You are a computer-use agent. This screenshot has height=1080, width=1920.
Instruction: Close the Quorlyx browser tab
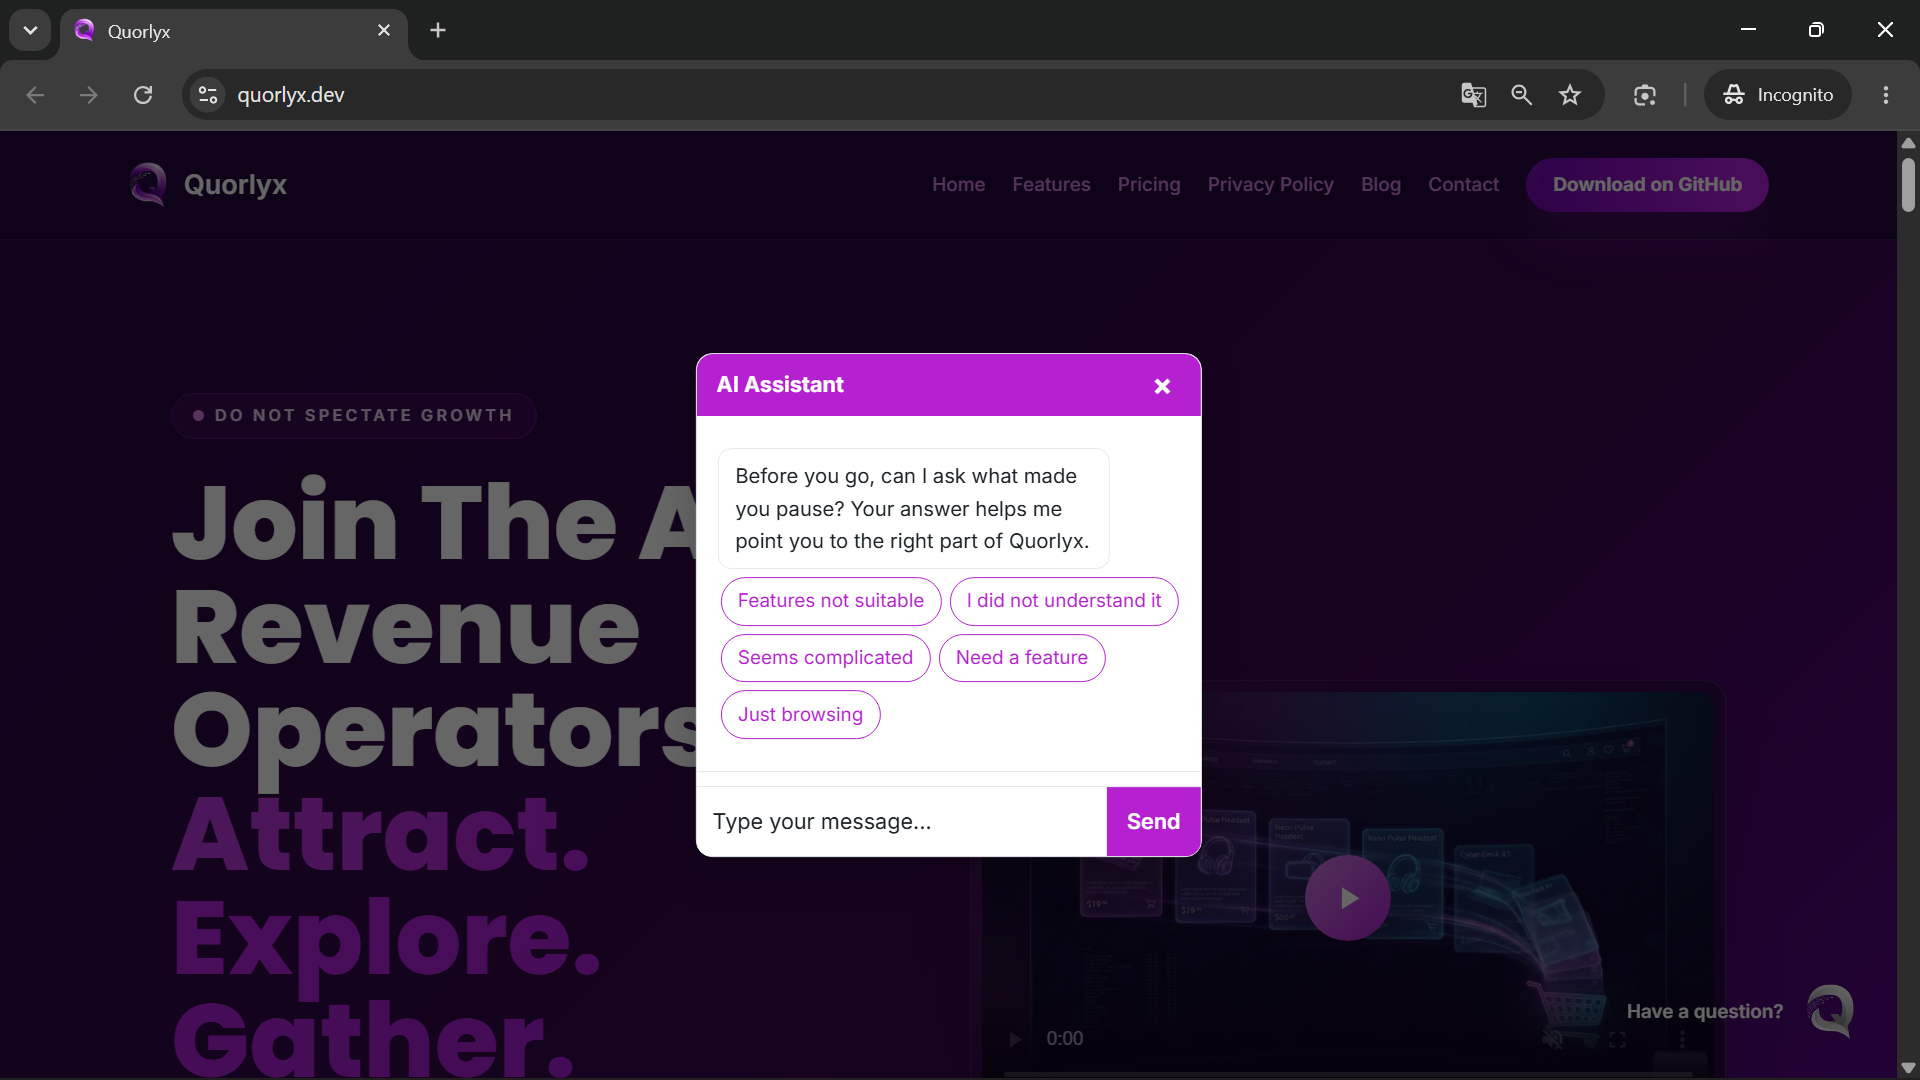coord(384,31)
